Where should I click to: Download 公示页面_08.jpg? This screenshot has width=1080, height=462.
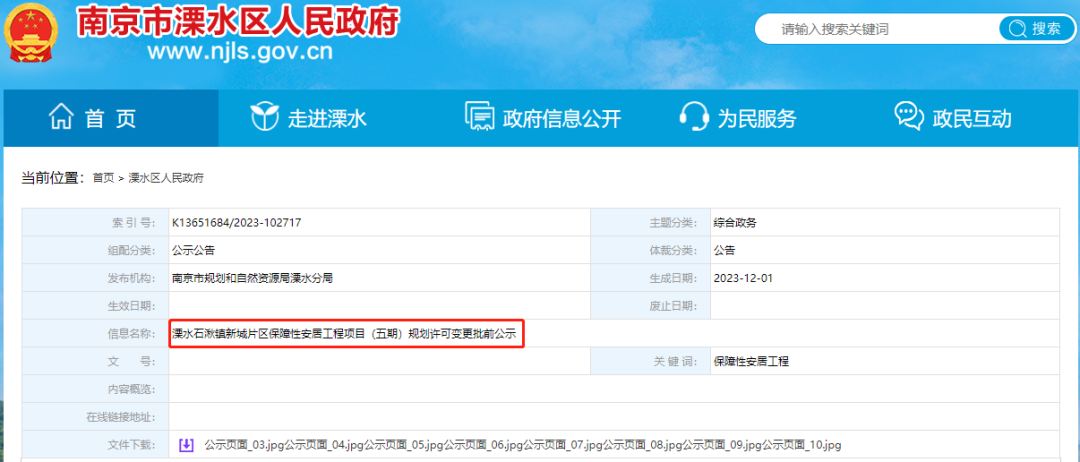(x=643, y=445)
